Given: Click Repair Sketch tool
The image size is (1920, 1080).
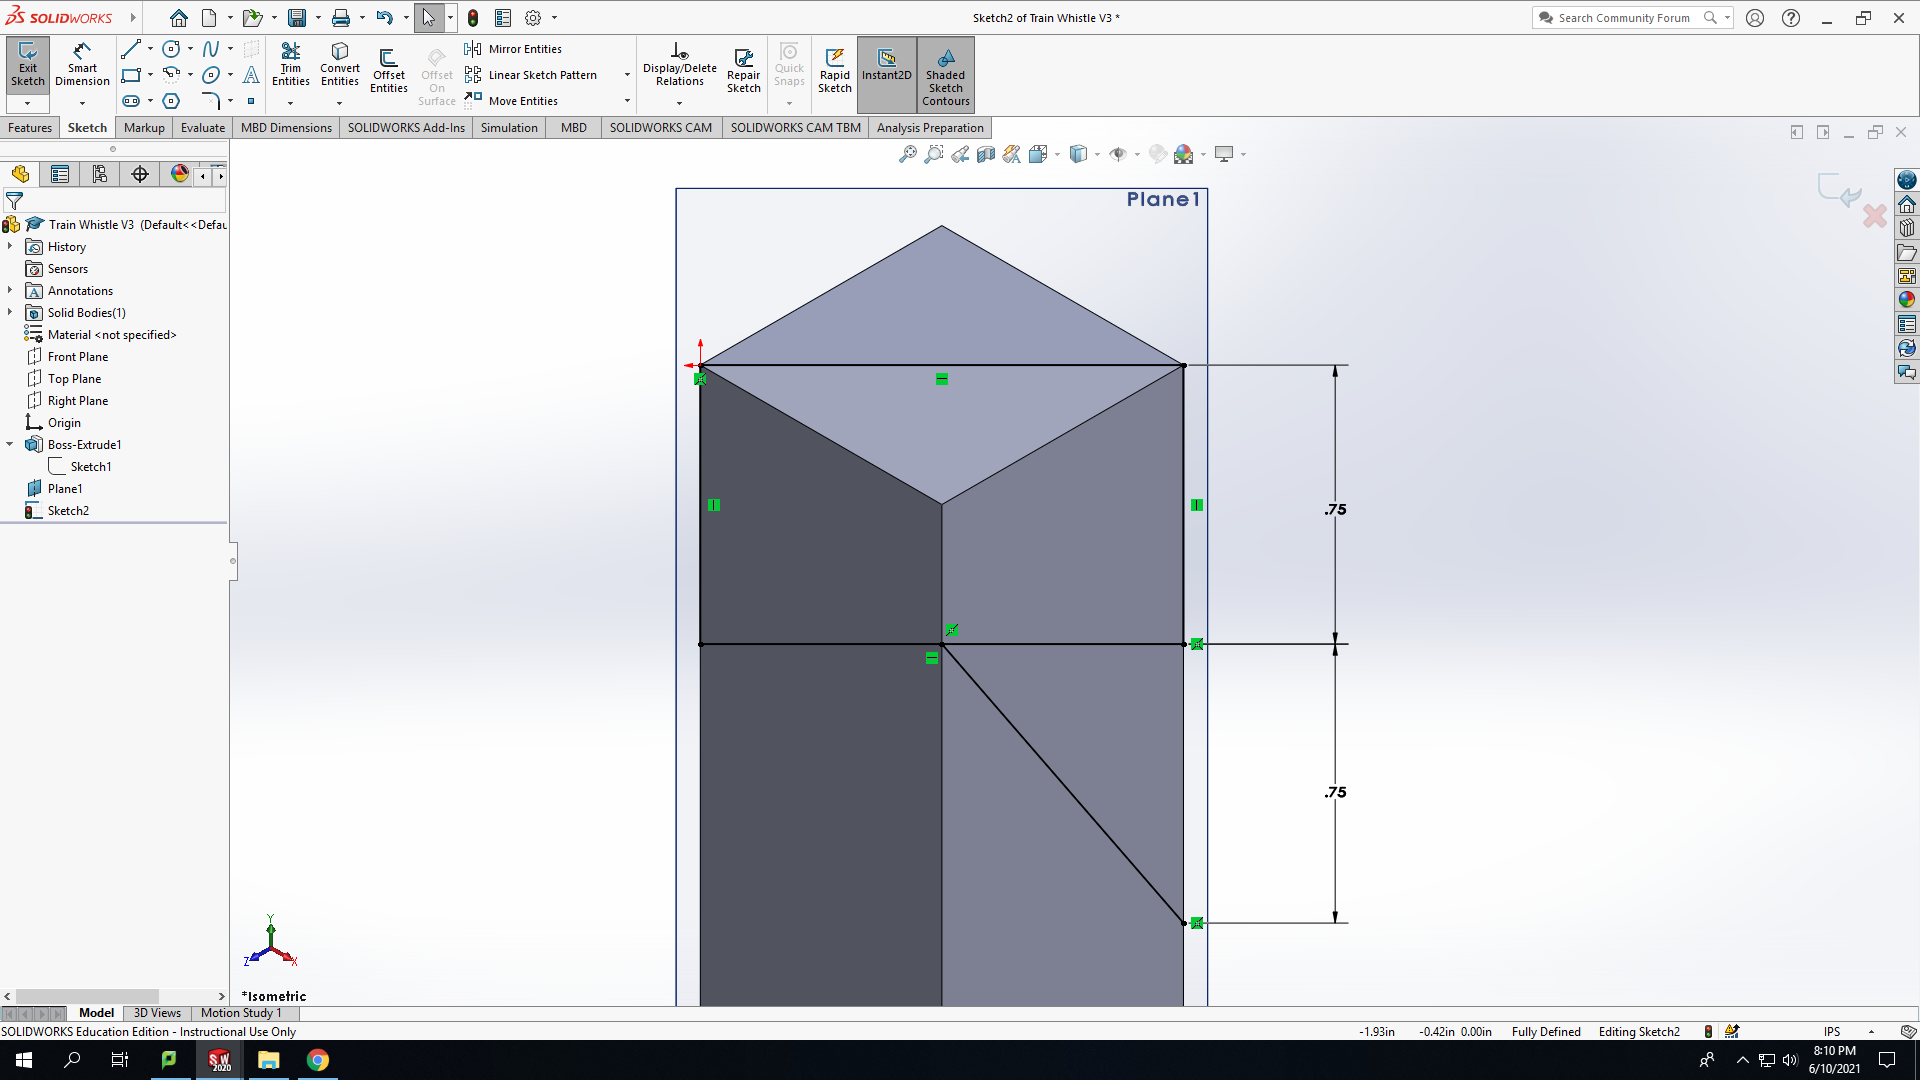Looking at the screenshot, I should point(743,70).
